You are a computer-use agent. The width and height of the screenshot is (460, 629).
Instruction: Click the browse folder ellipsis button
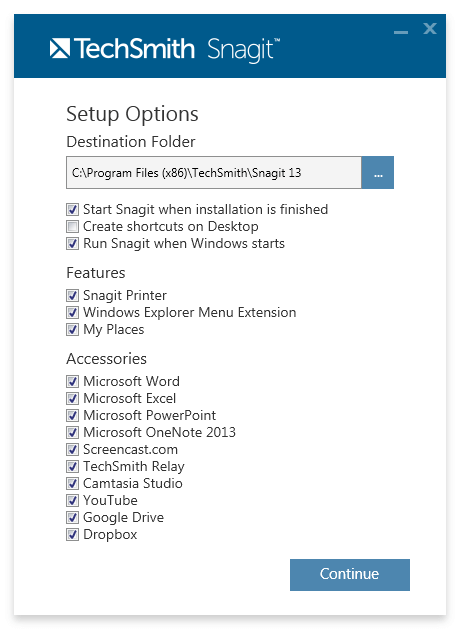377,172
